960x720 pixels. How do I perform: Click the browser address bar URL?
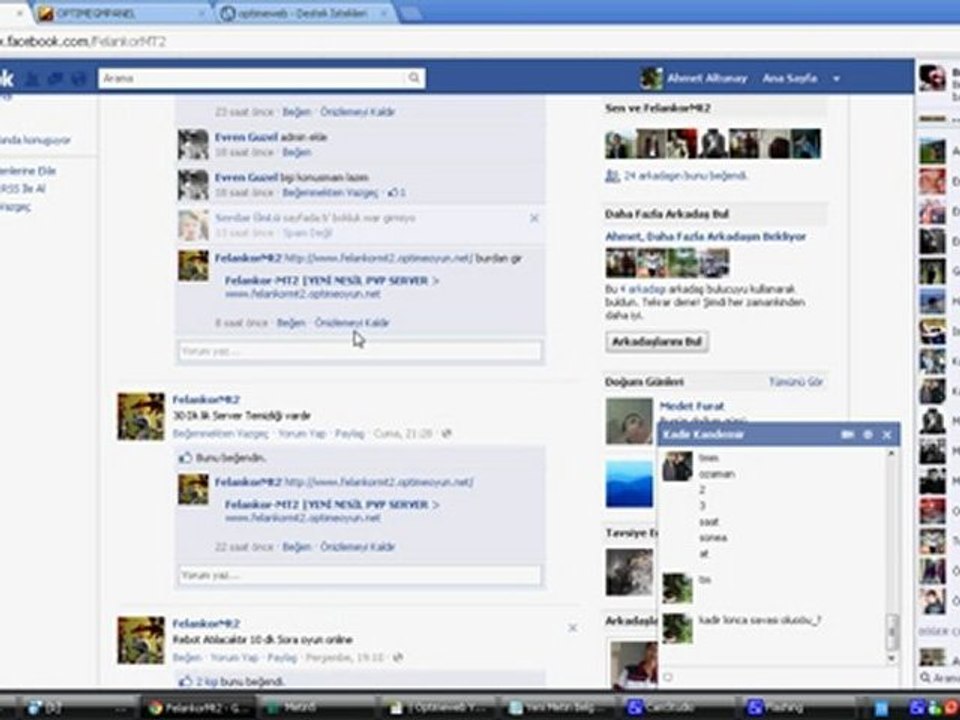83,42
